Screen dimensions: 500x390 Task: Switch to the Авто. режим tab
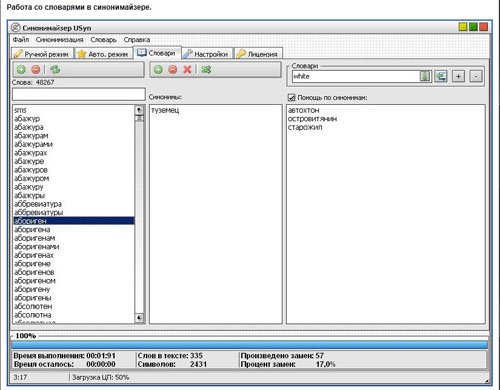[103, 54]
